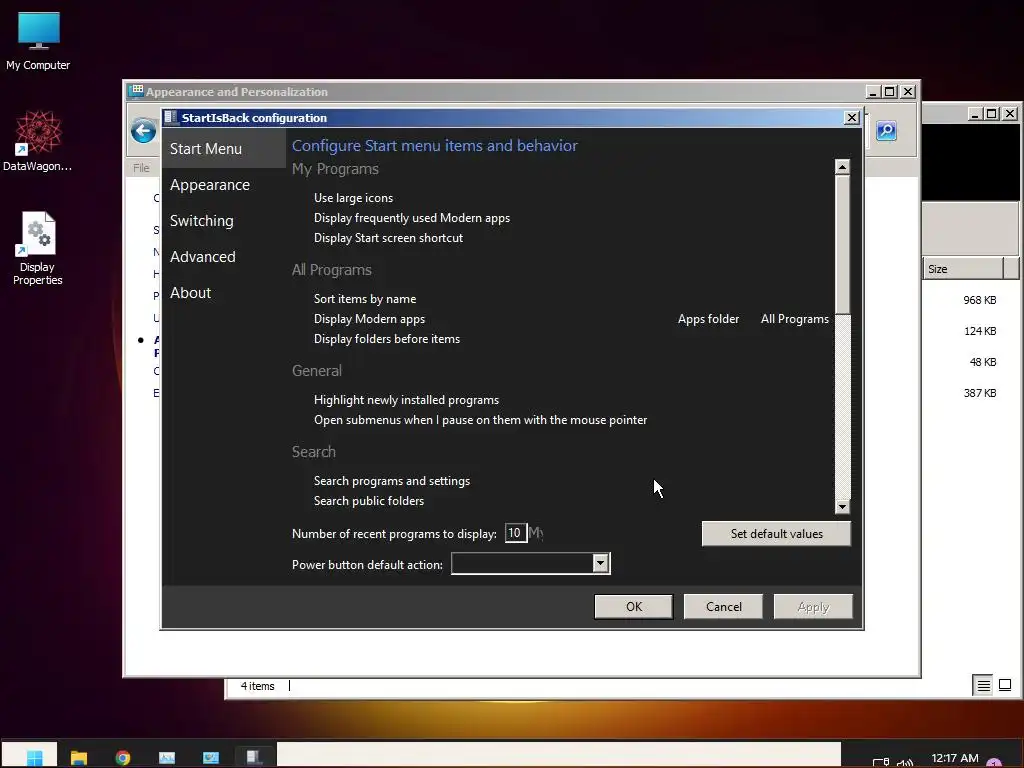The height and width of the screenshot is (768, 1024).
Task: Select the All Programs radio option
Action: (x=794, y=319)
